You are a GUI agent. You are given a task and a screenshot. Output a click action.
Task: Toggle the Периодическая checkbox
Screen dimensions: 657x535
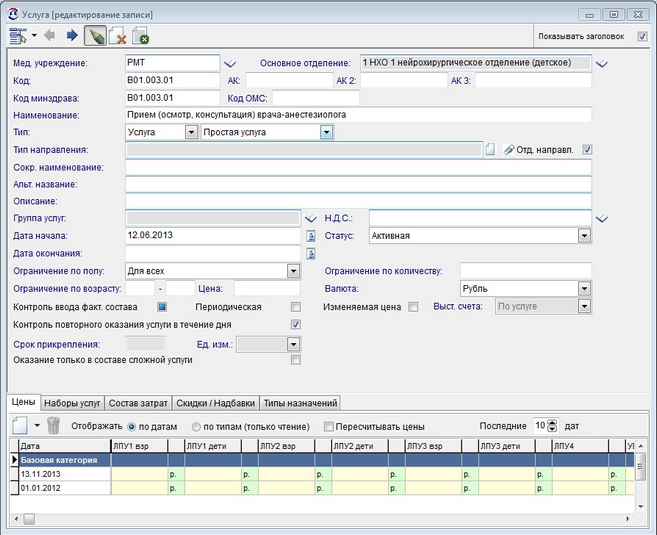(x=296, y=307)
